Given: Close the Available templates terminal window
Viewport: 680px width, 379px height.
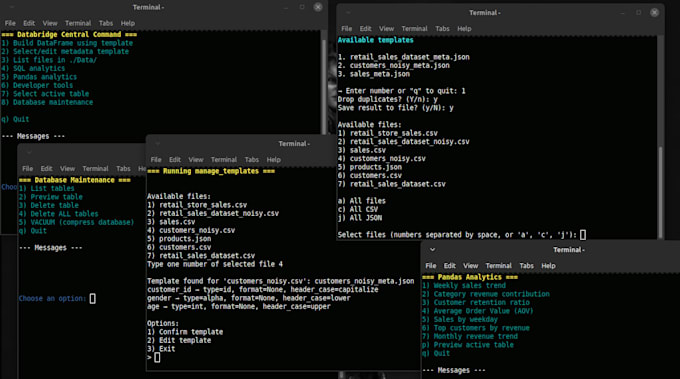Looking at the screenshot, I should pyautogui.click(x=654, y=13).
